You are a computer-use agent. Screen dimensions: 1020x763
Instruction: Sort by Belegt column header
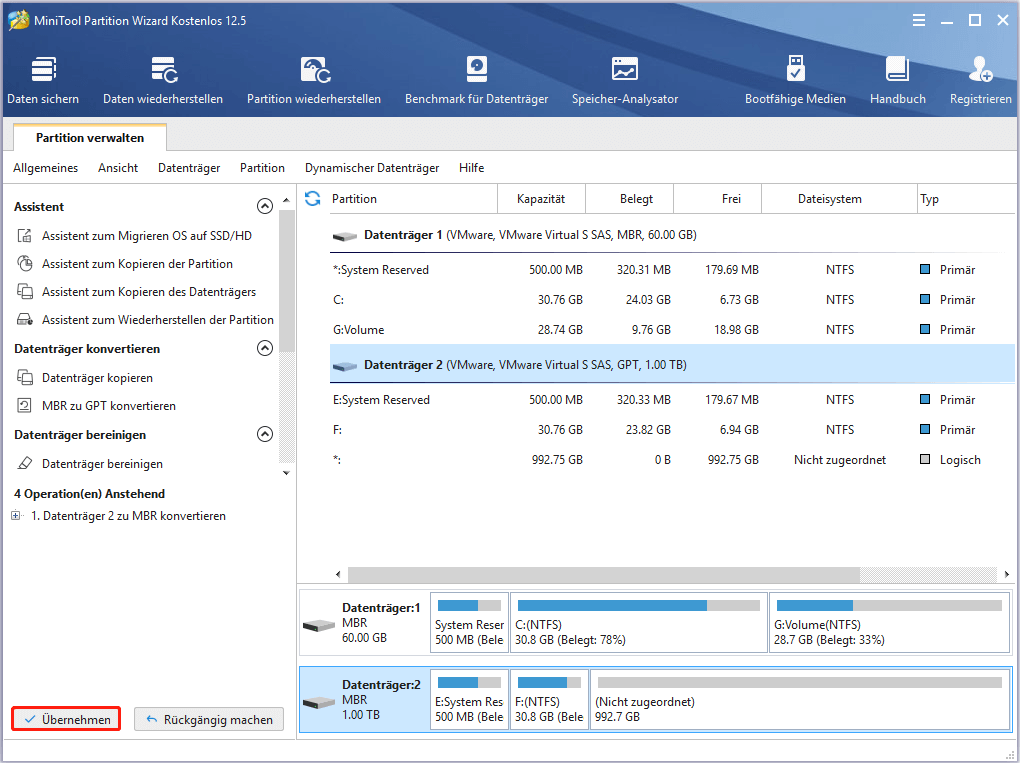[630, 198]
